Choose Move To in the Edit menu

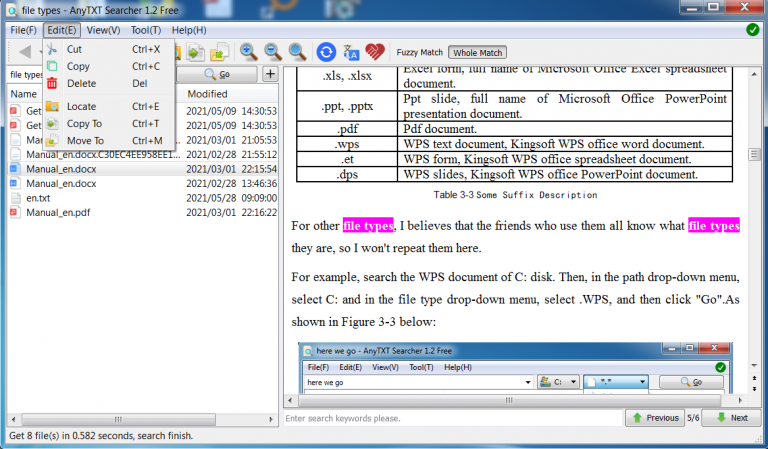(85, 141)
